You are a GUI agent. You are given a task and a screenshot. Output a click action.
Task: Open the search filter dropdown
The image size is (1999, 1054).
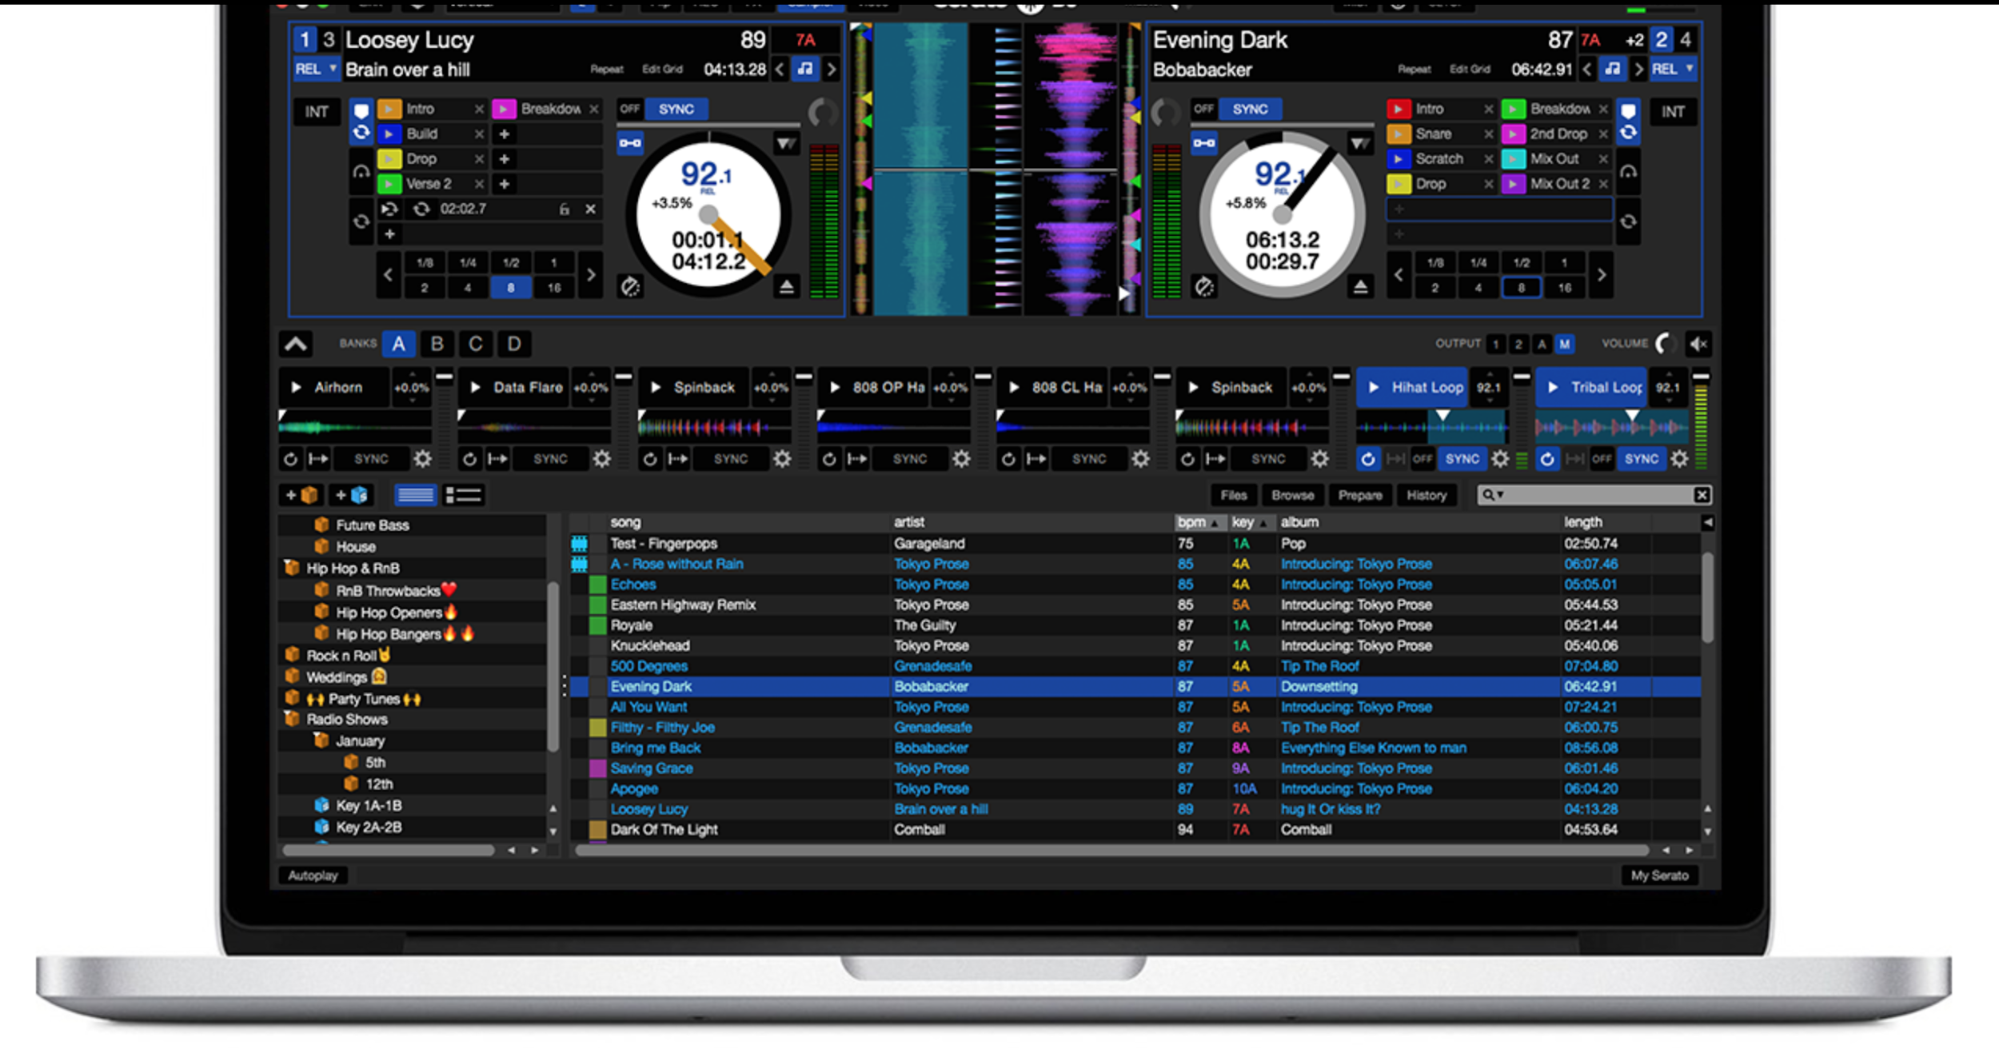click(x=1502, y=494)
